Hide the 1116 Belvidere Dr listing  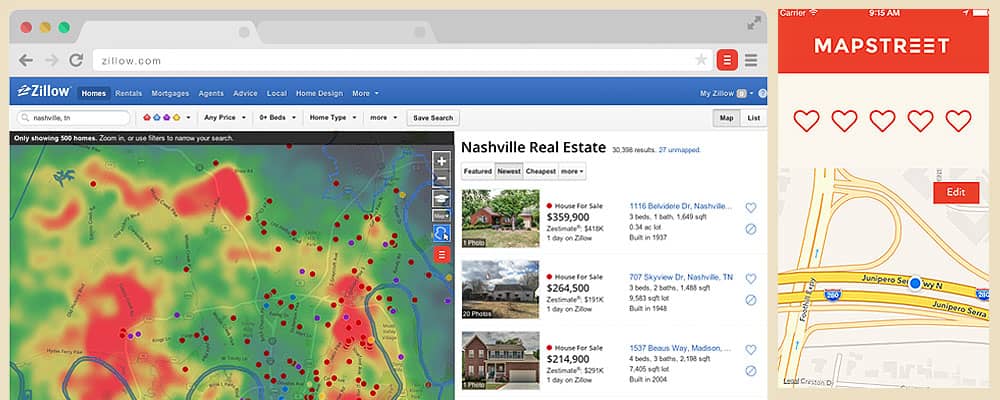coord(751,229)
